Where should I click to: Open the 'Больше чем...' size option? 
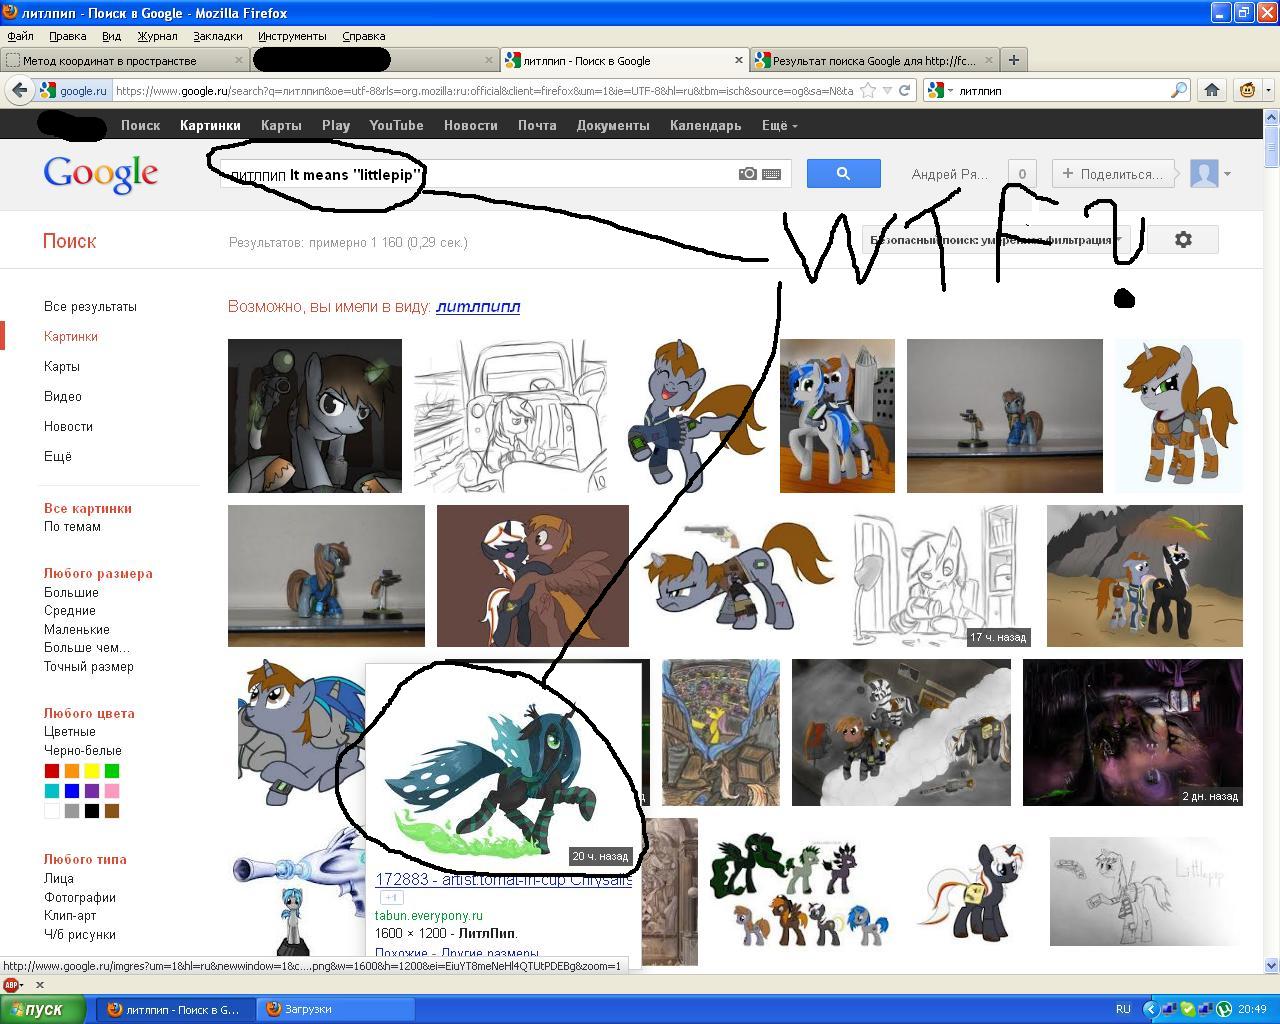[87, 648]
